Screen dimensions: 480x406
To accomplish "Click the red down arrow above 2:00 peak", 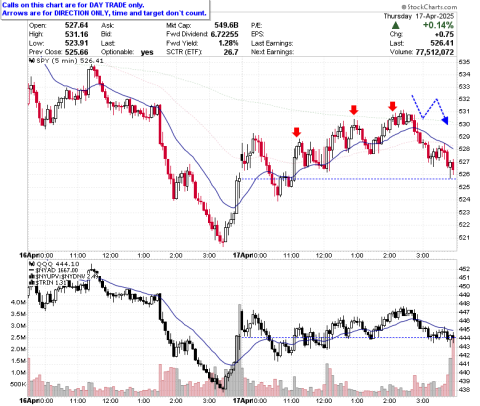I will (x=393, y=106).
